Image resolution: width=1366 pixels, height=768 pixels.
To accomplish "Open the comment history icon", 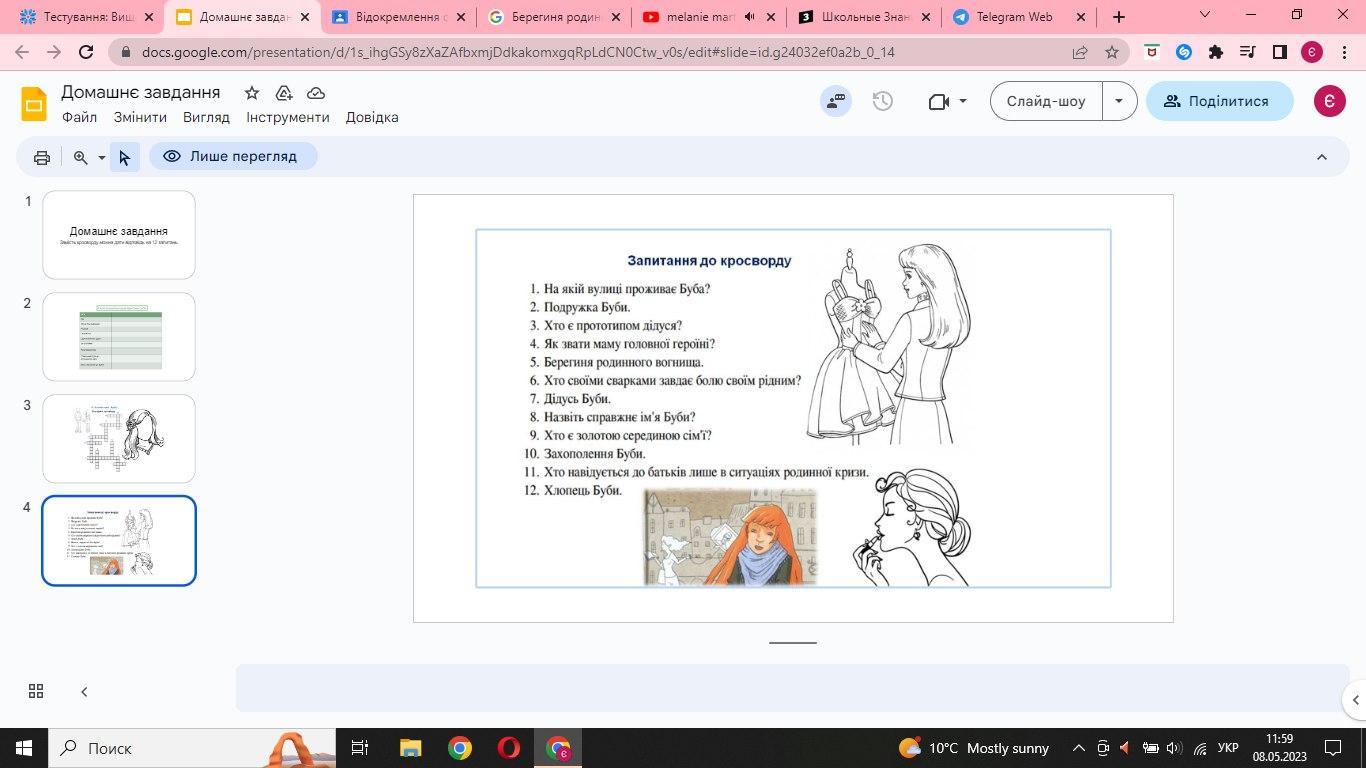I will pos(836,101).
